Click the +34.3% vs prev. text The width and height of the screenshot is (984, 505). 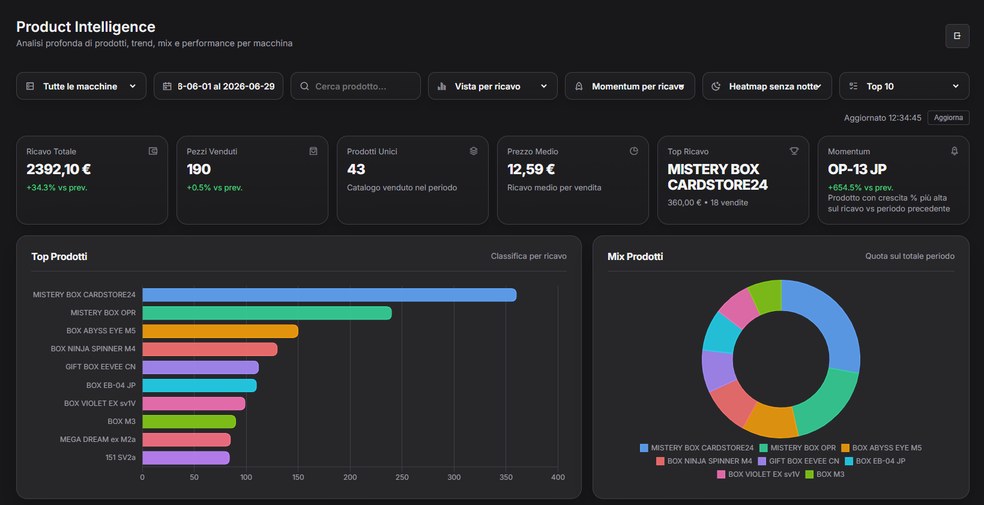(56, 188)
